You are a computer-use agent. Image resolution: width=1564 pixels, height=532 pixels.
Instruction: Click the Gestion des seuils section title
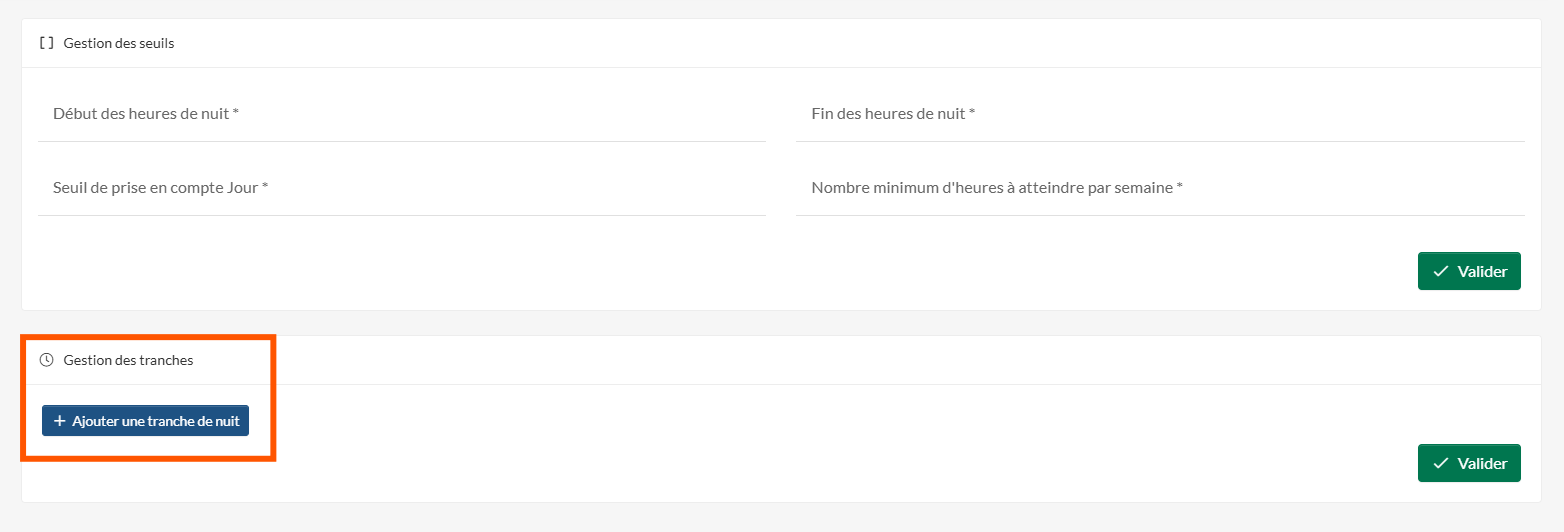(x=119, y=43)
